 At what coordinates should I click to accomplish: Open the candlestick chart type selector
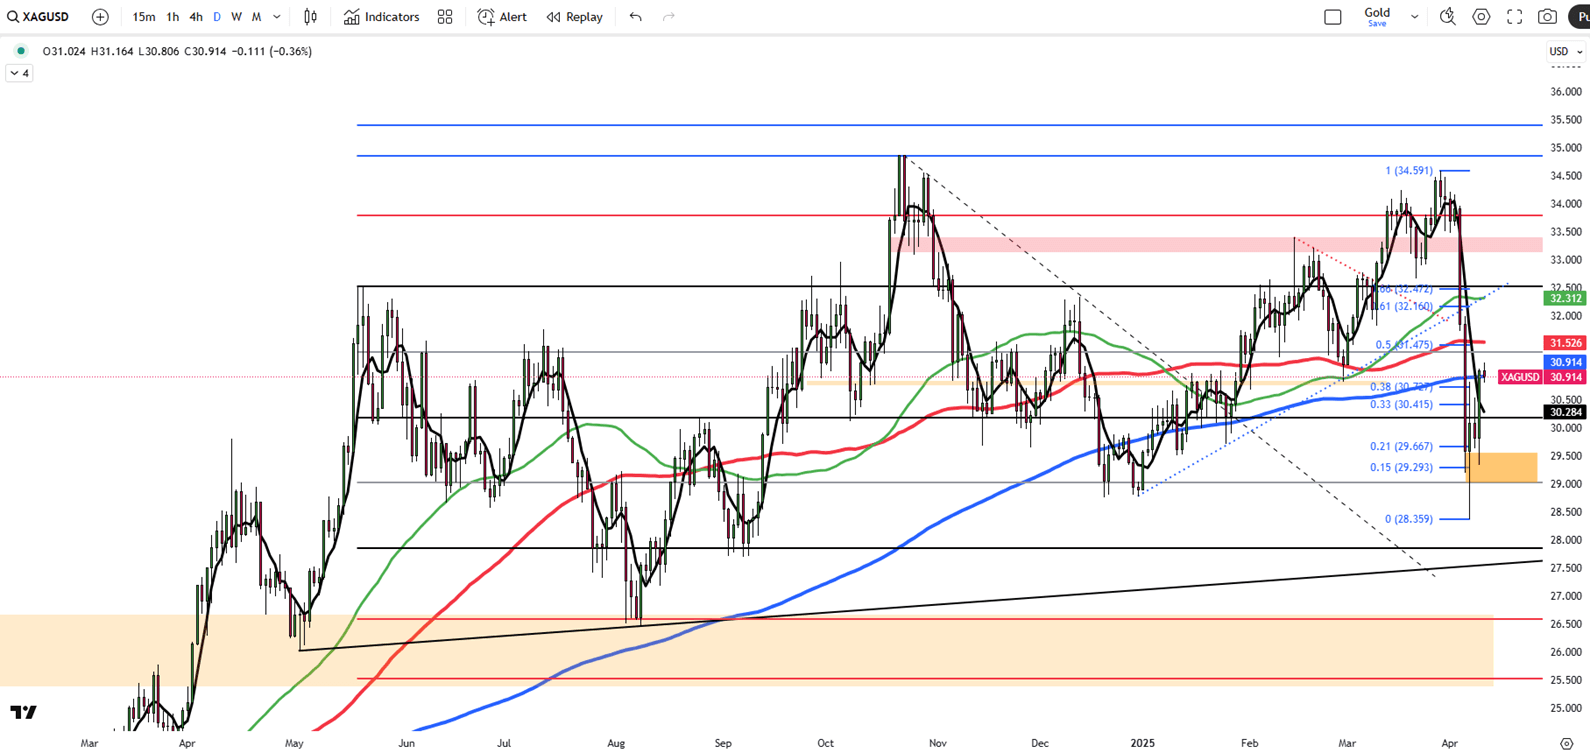point(311,17)
